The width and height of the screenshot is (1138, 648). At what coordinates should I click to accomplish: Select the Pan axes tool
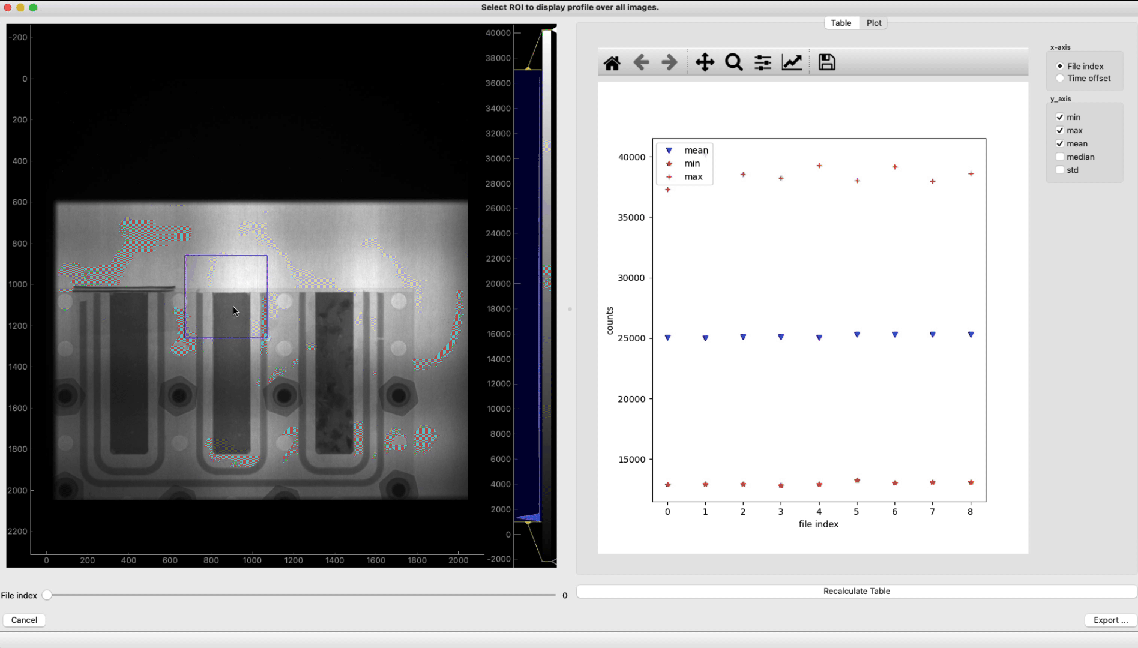tap(704, 63)
